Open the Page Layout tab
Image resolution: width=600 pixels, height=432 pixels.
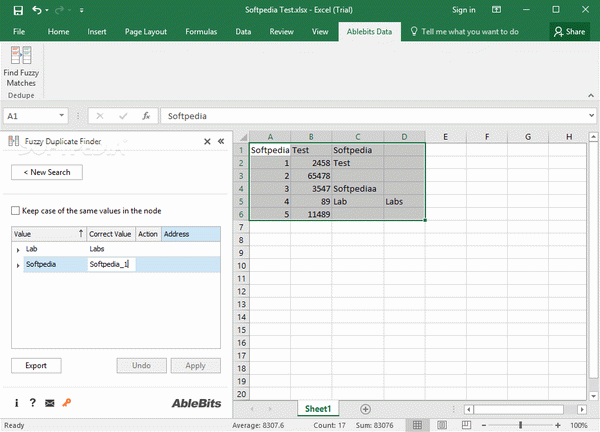pos(146,32)
